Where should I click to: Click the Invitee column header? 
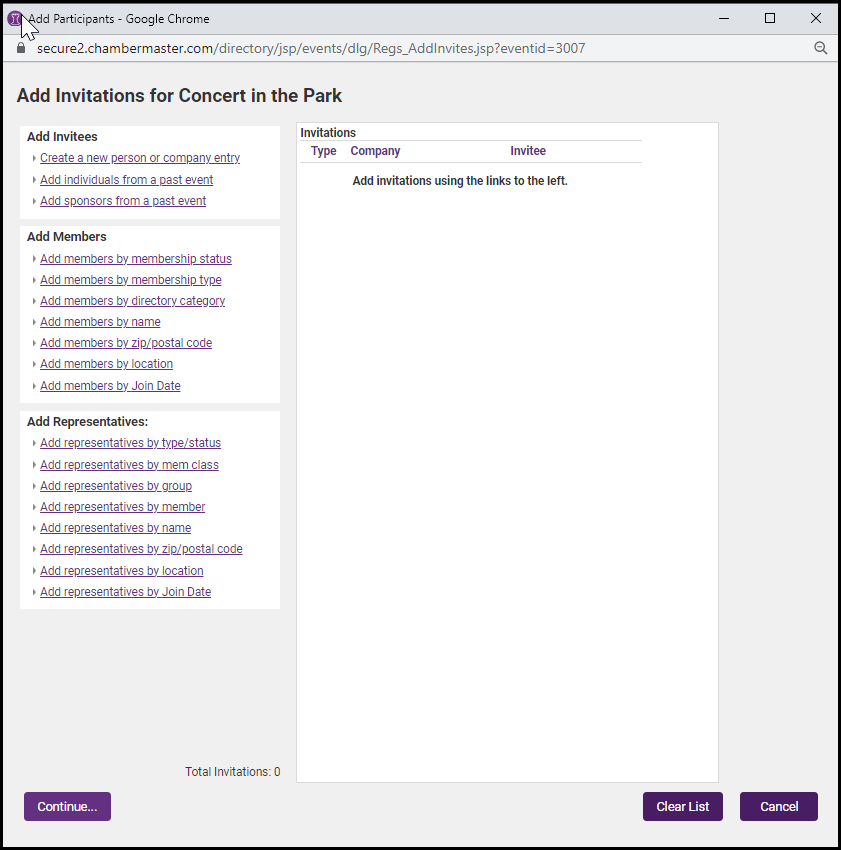(528, 151)
